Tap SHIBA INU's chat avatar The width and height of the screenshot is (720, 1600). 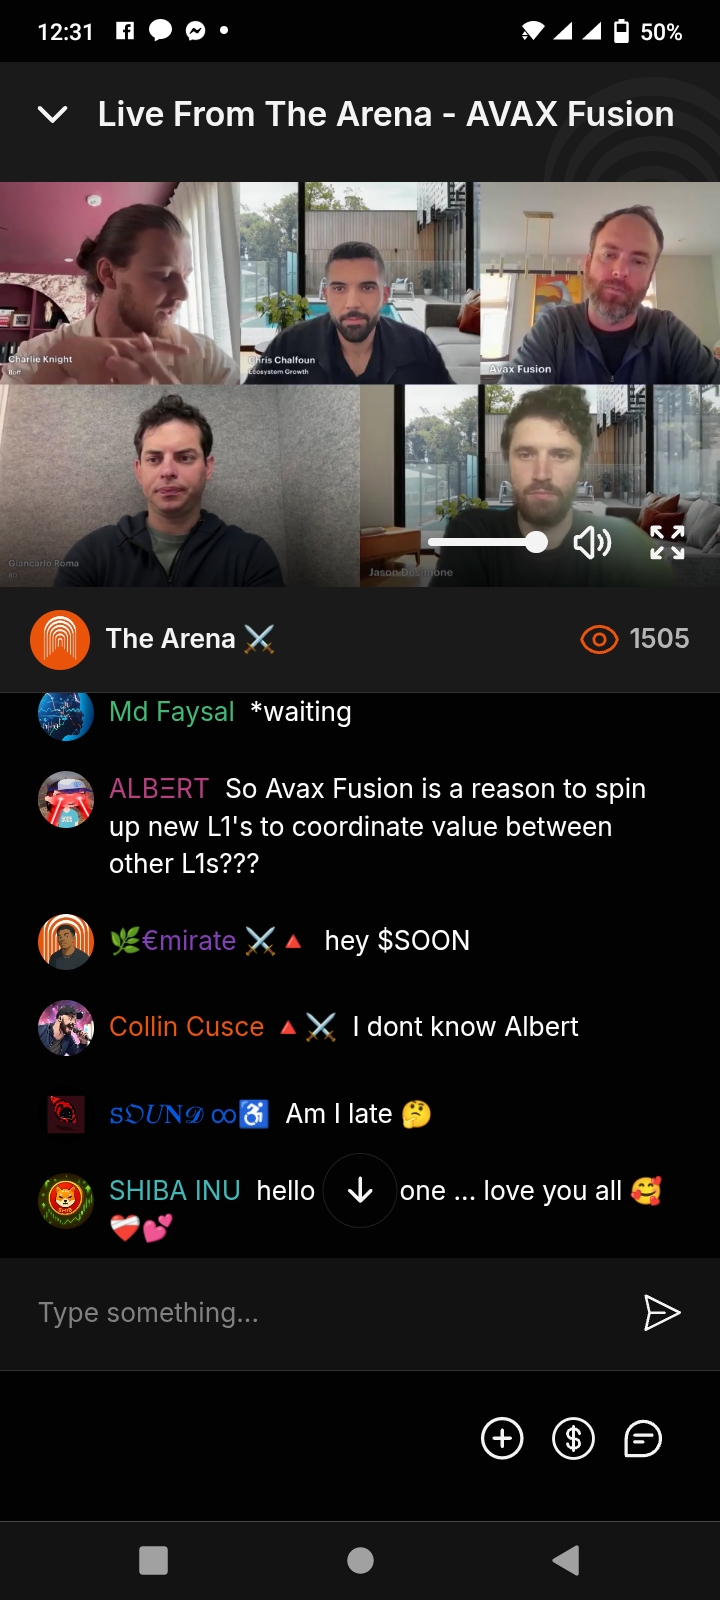coord(66,1201)
